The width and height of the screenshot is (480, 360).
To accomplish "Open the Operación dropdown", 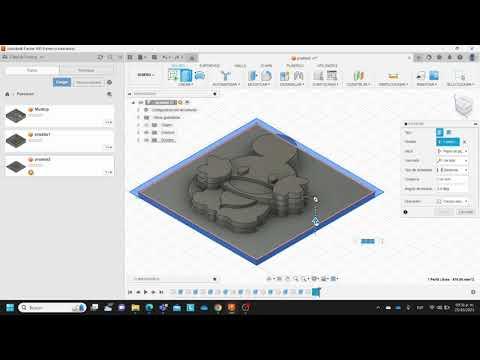I will tap(452, 201).
